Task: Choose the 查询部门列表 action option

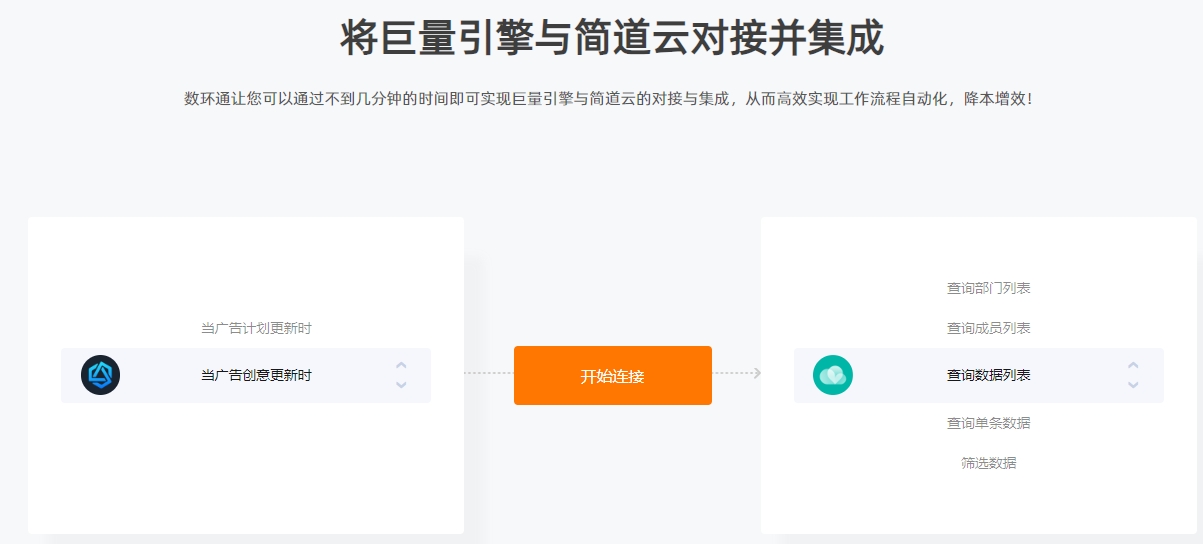Action: point(989,288)
